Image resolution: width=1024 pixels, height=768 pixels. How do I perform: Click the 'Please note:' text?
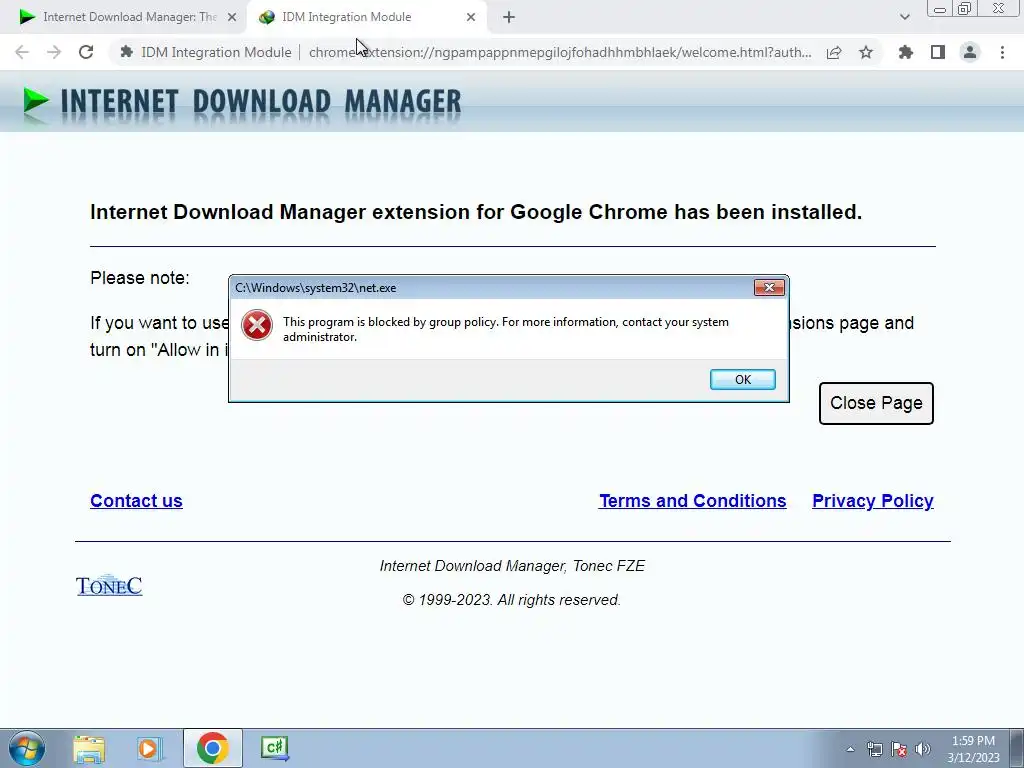[x=140, y=278]
